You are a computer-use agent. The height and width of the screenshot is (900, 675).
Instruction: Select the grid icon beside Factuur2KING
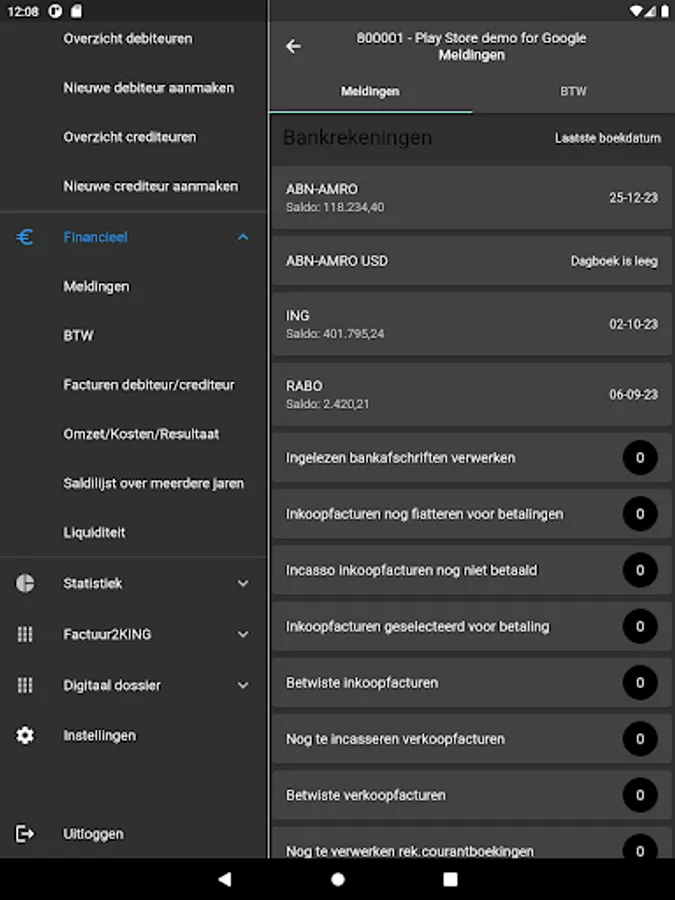24,634
